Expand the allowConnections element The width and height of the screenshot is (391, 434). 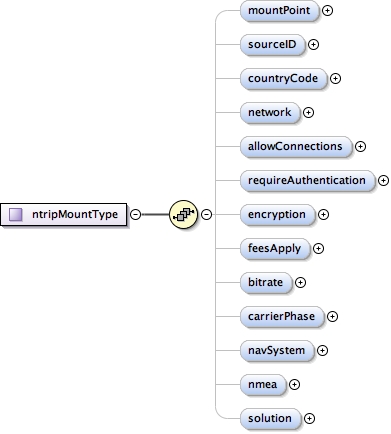[x=360, y=146]
